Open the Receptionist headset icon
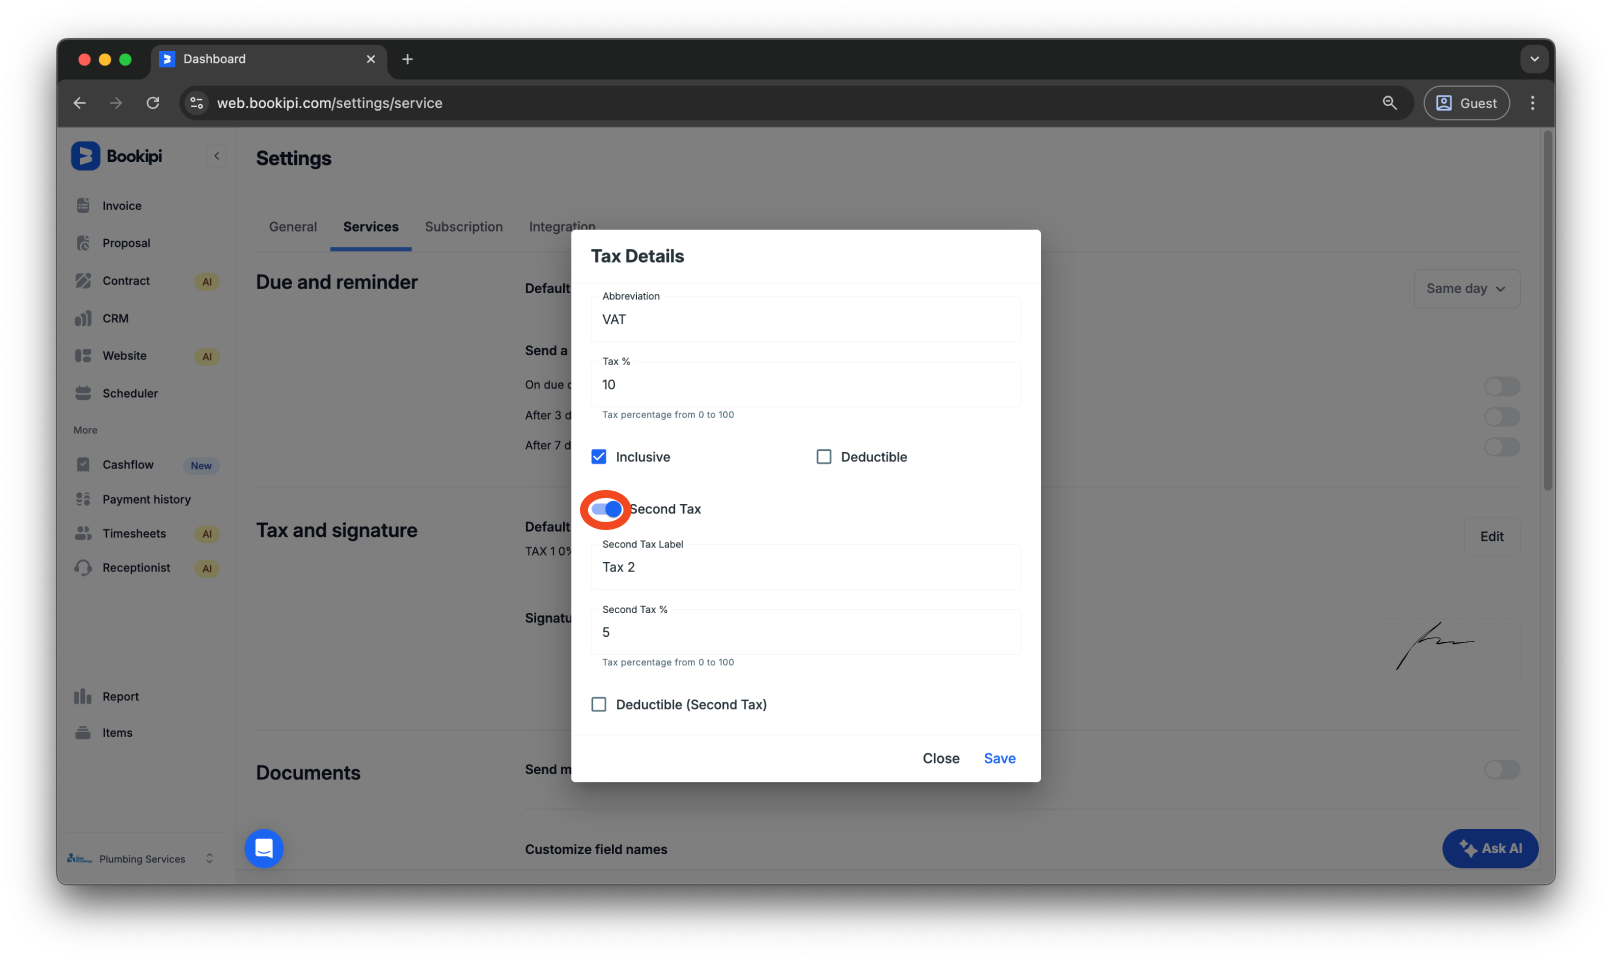The height and width of the screenshot is (960, 1613). pyautogui.click(x=83, y=568)
